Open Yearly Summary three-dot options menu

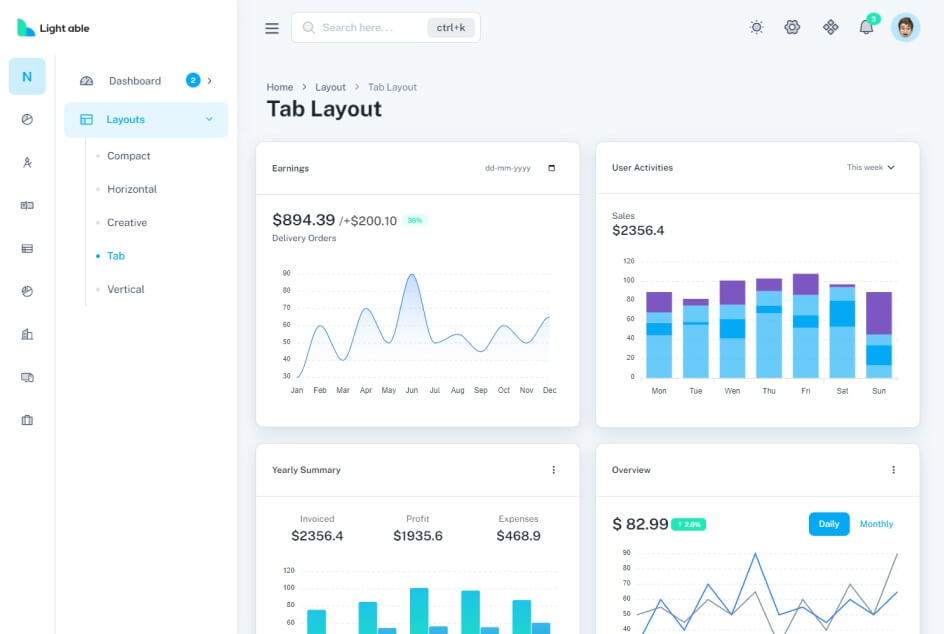(x=553, y=470)
